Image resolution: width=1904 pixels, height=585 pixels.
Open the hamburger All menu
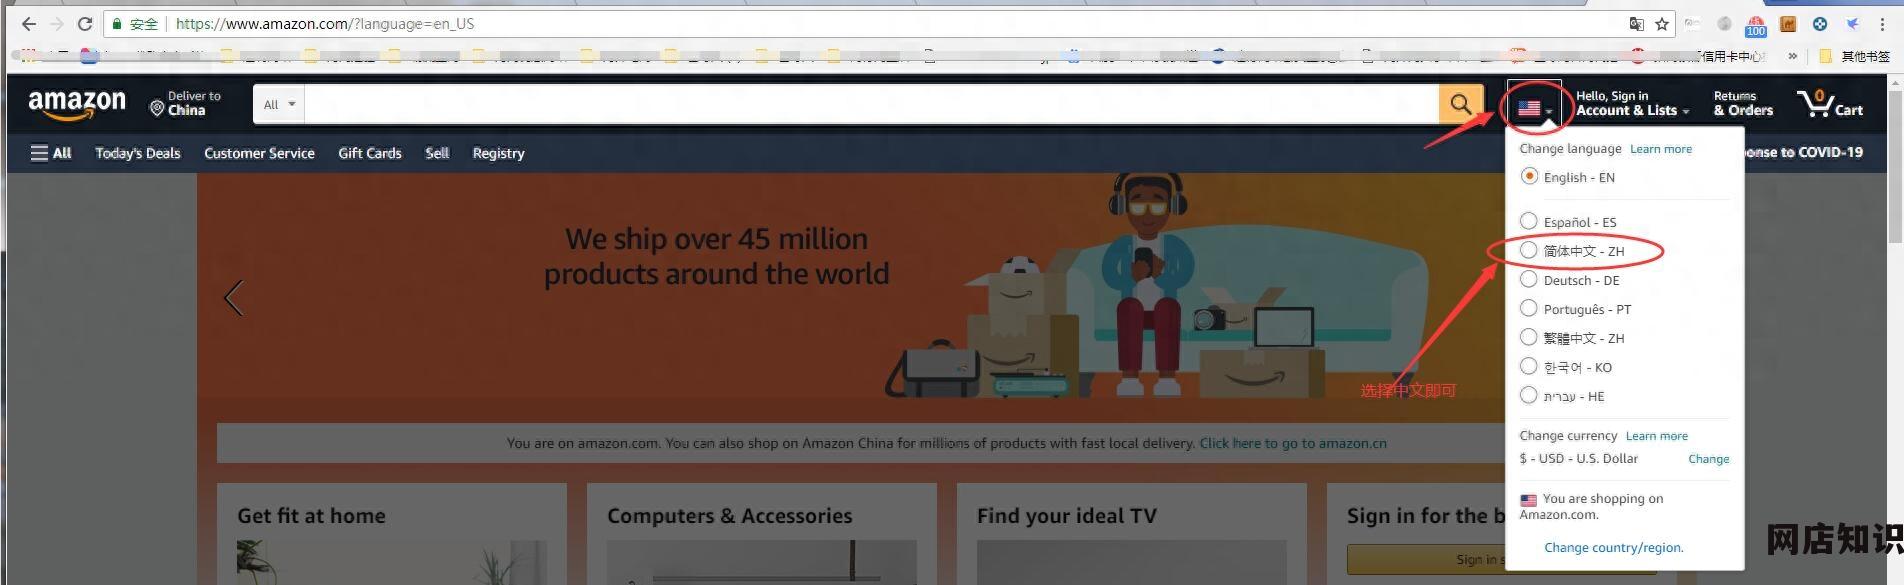tap(51, 153)
